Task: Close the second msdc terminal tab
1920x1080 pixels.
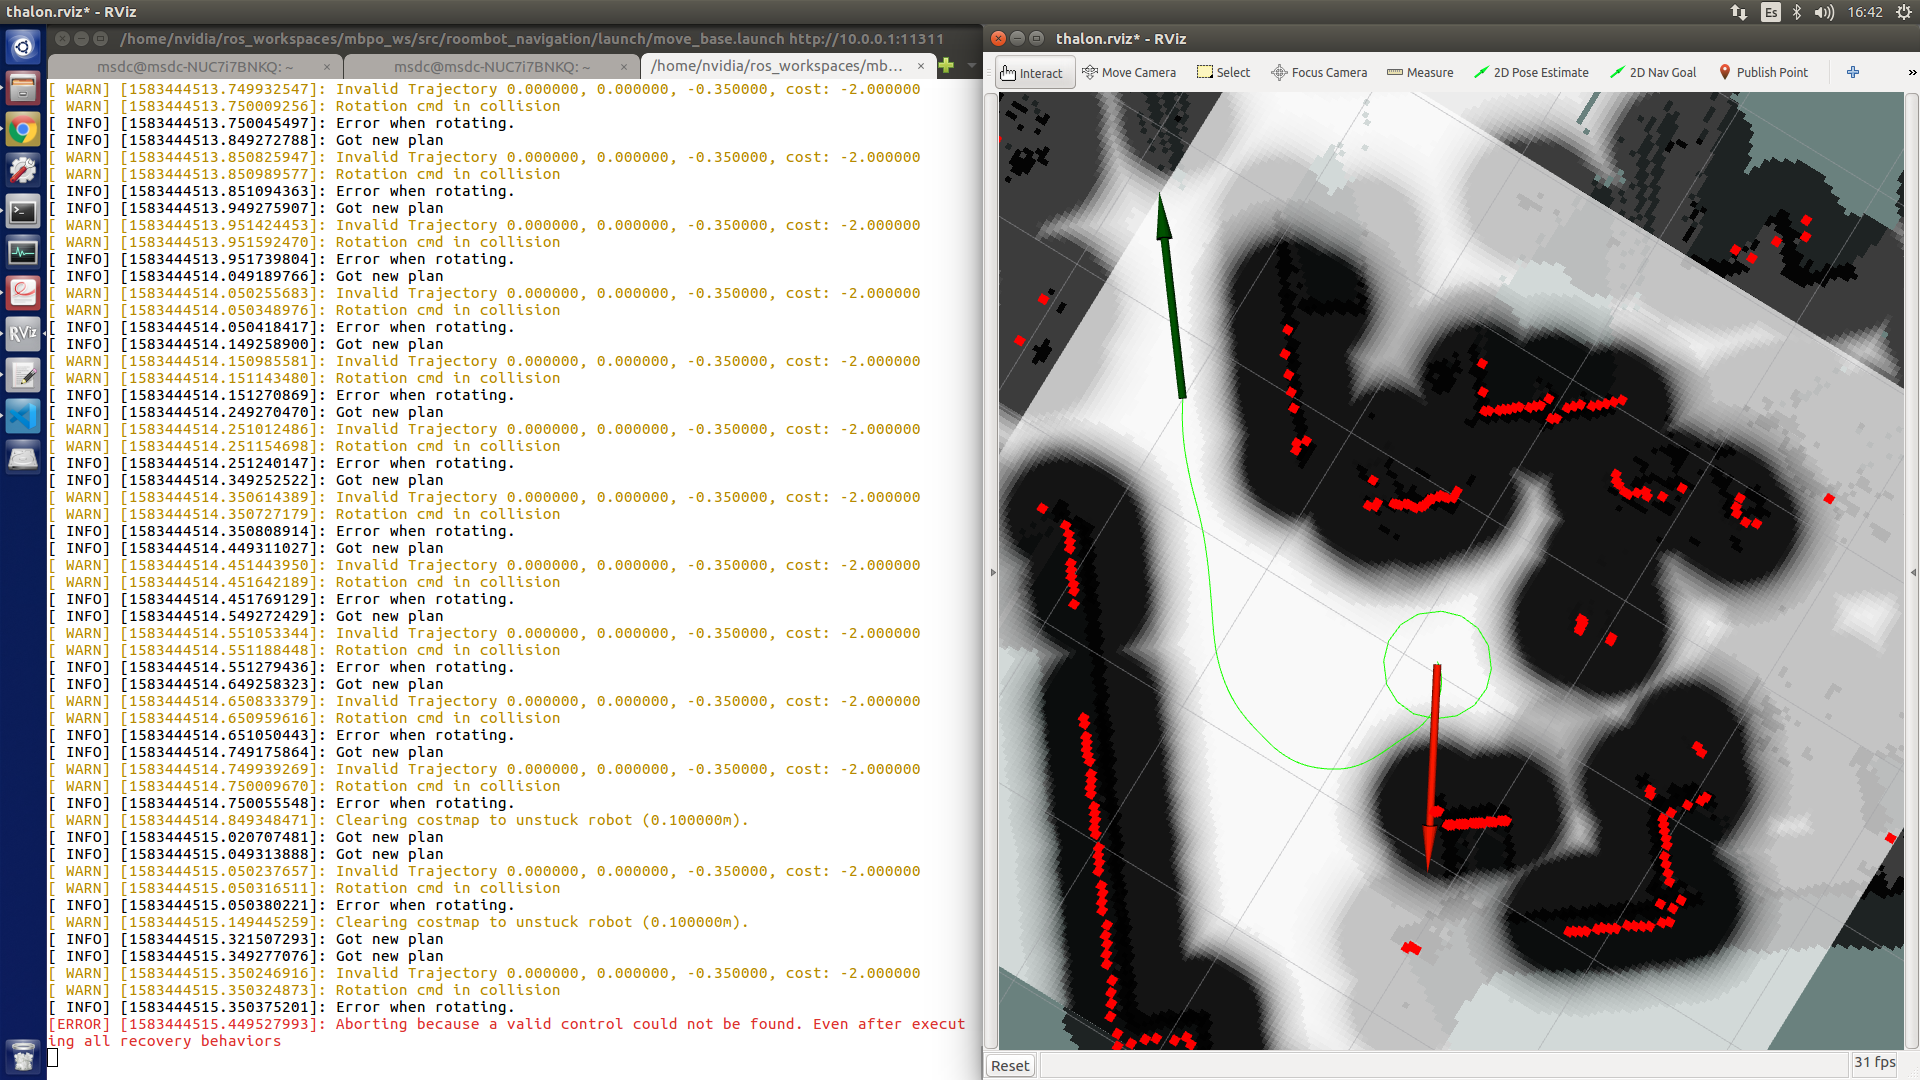Action: click(x=624, y=67)
